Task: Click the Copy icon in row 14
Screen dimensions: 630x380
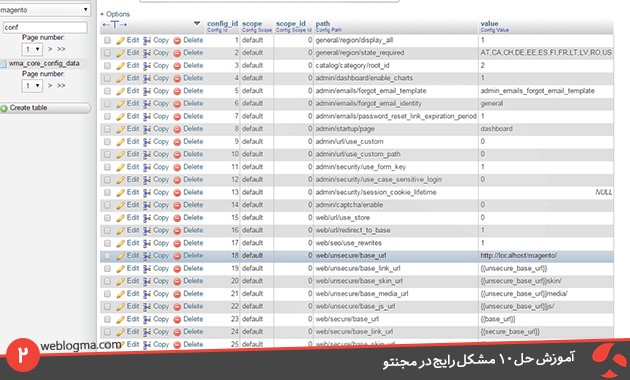Action: coord(147,205)
